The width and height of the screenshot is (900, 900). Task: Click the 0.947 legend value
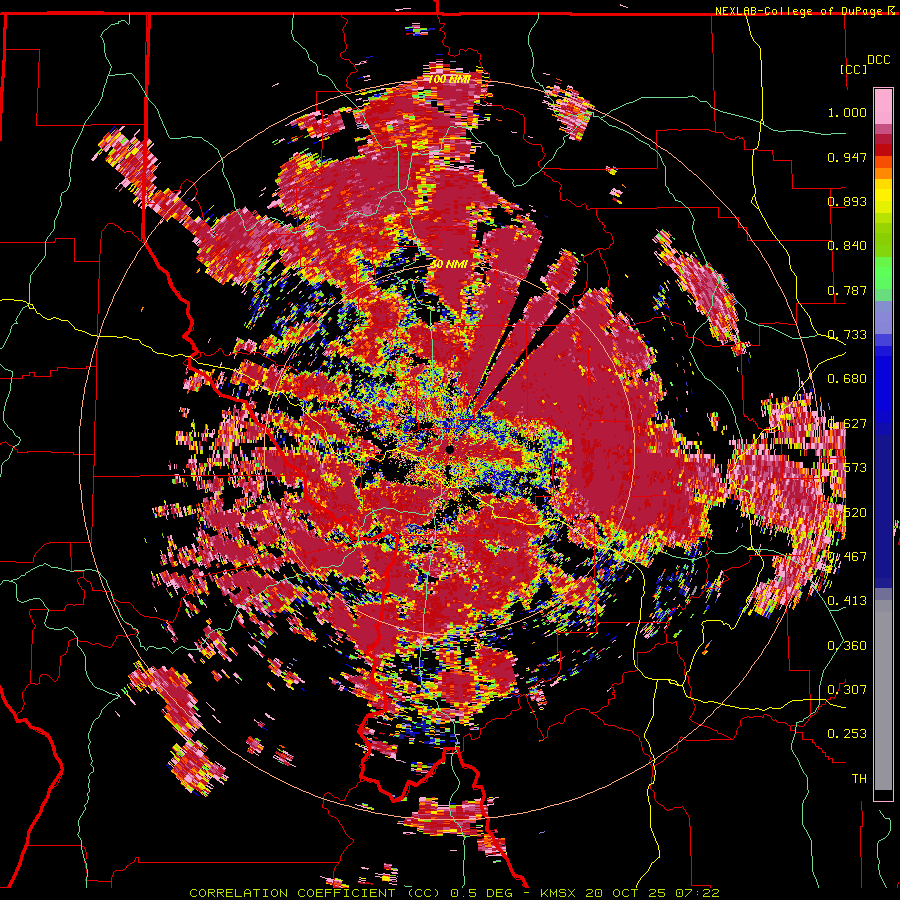[x=847, y=157]
